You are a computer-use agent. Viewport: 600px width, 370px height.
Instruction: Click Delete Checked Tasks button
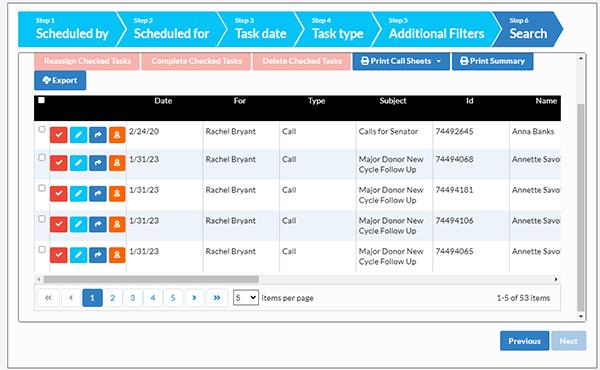[x=302, y=61]
